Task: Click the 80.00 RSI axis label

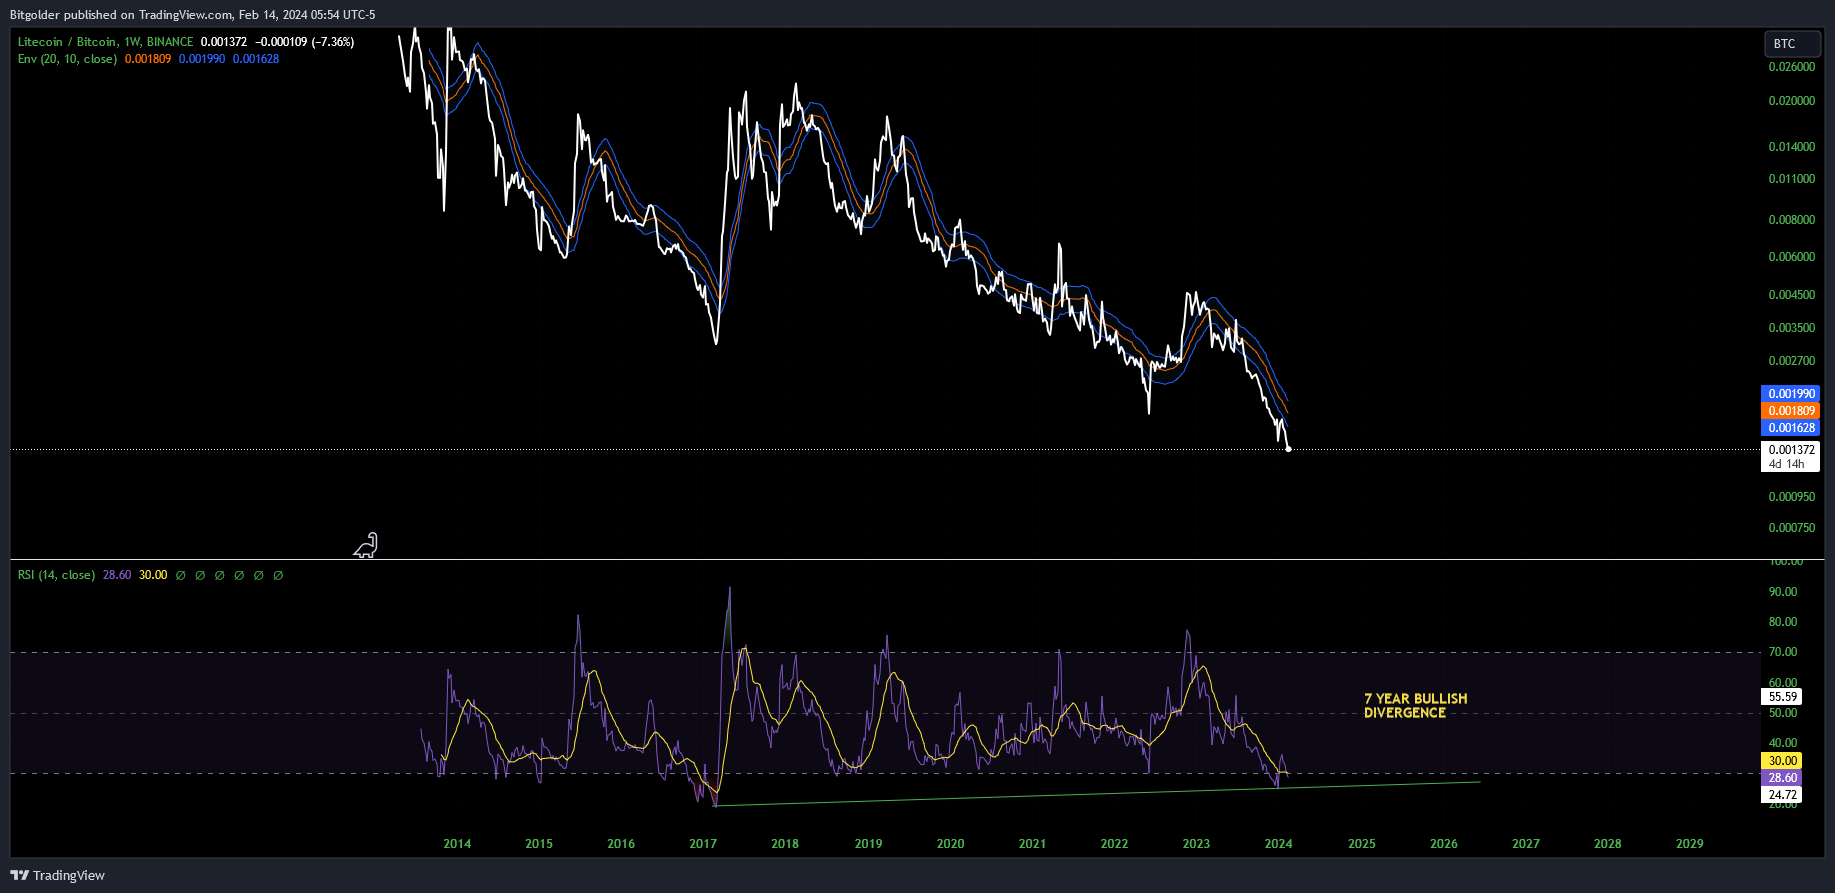Action: pos(1783,622)
